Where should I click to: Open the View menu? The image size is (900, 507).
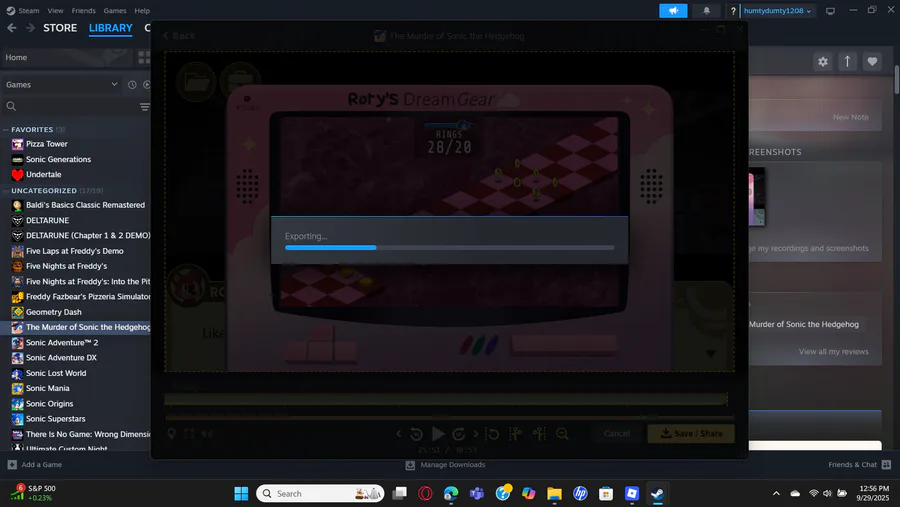point(55,10)
